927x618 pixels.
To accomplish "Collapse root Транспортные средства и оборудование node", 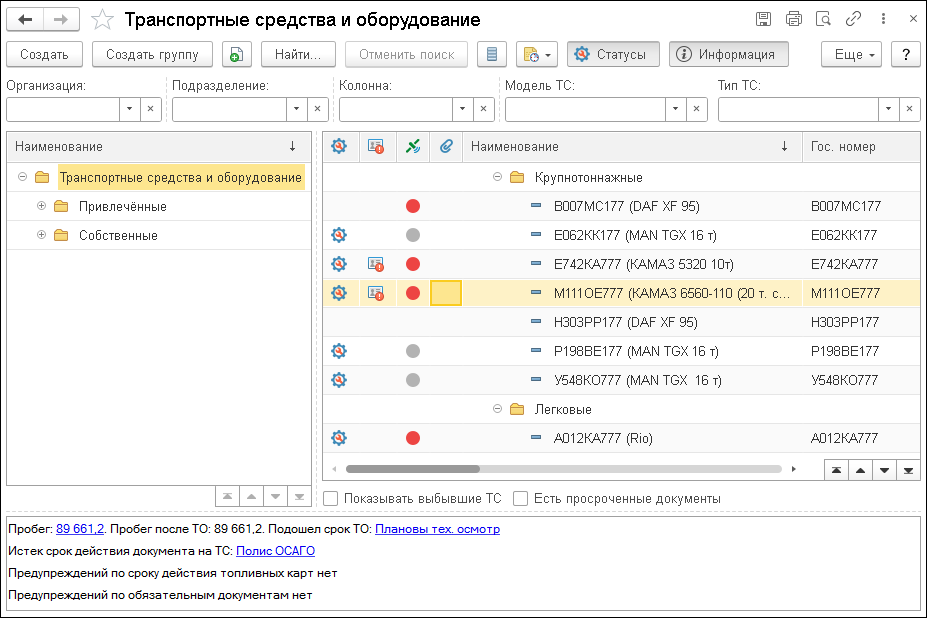I will click(x=22, y=177).
